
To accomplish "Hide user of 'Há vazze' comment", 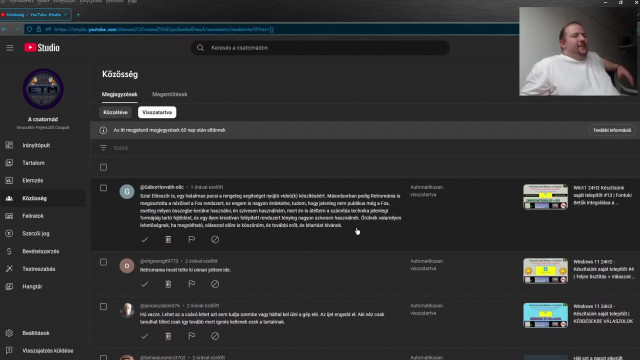I will (x=215, y=336).
